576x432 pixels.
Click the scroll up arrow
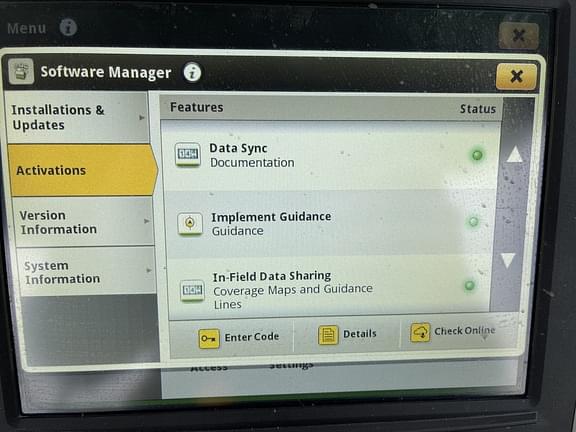pos(514,154)
